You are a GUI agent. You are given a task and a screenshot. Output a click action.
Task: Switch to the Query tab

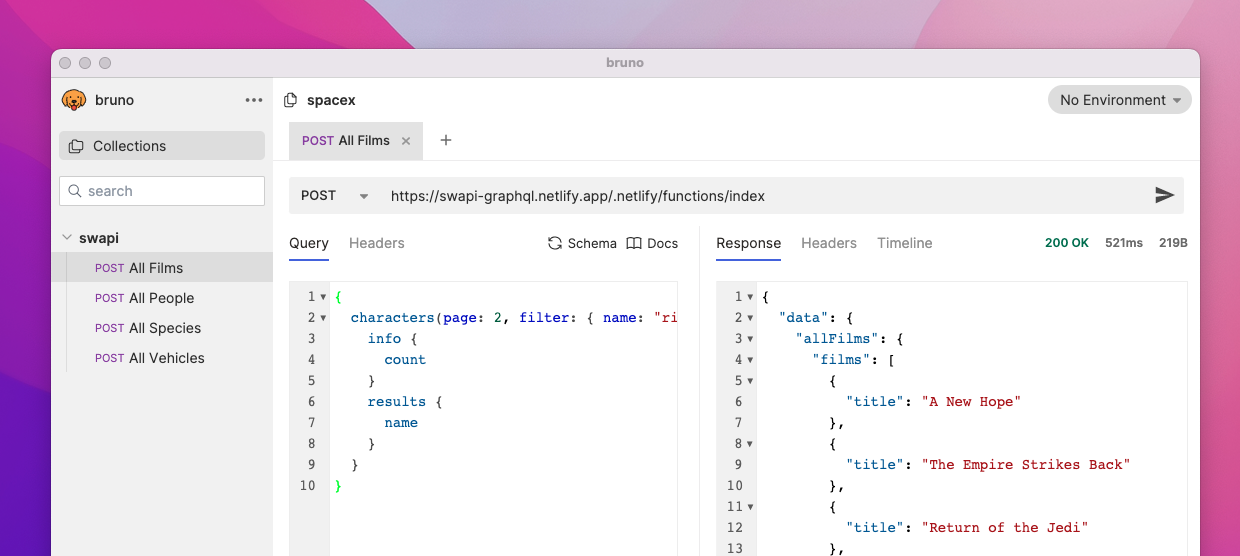309,243
